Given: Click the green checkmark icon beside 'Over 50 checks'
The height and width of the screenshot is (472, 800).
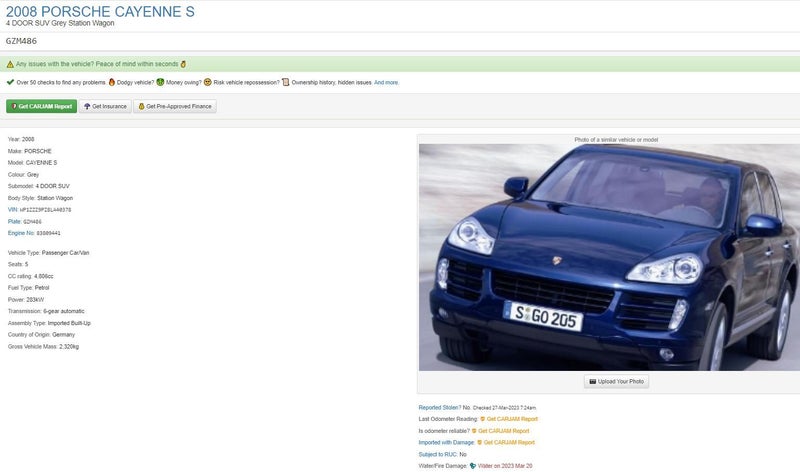Looking at the screenshot, I should [10, 82].
